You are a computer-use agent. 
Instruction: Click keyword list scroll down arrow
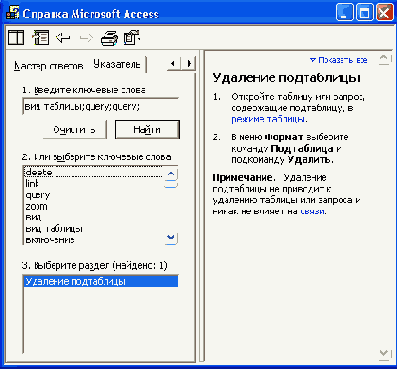click(x=171, y=238)
